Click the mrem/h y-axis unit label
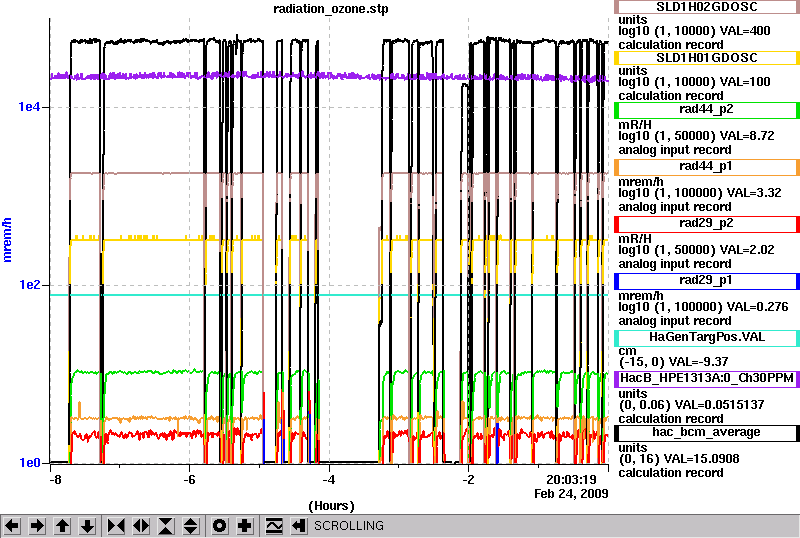This screenshot has height=538, width=800. click(7, 240)
